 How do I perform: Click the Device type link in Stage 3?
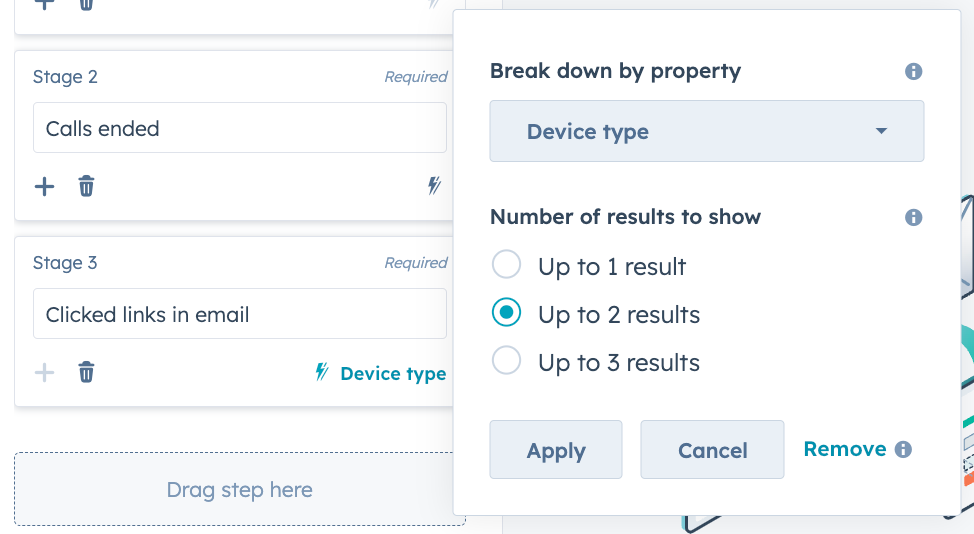[x=393, y=373]
